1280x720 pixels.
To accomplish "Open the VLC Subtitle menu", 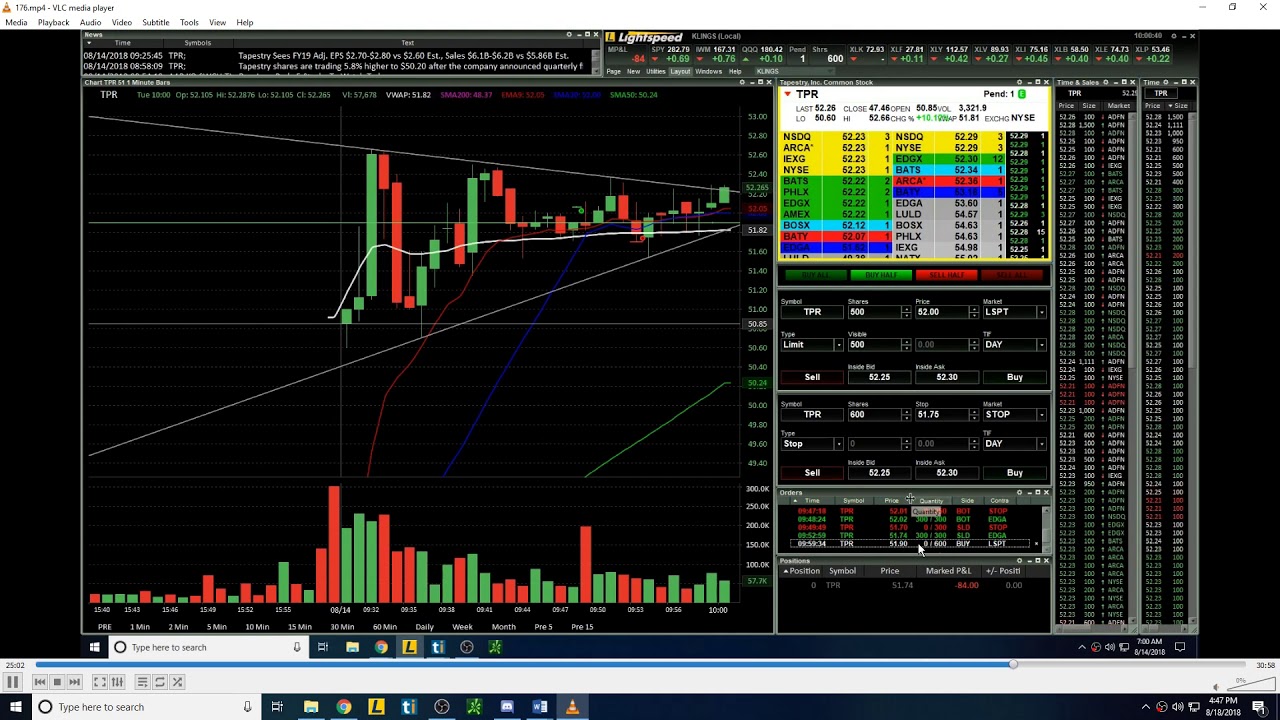I will coord(155,22).
